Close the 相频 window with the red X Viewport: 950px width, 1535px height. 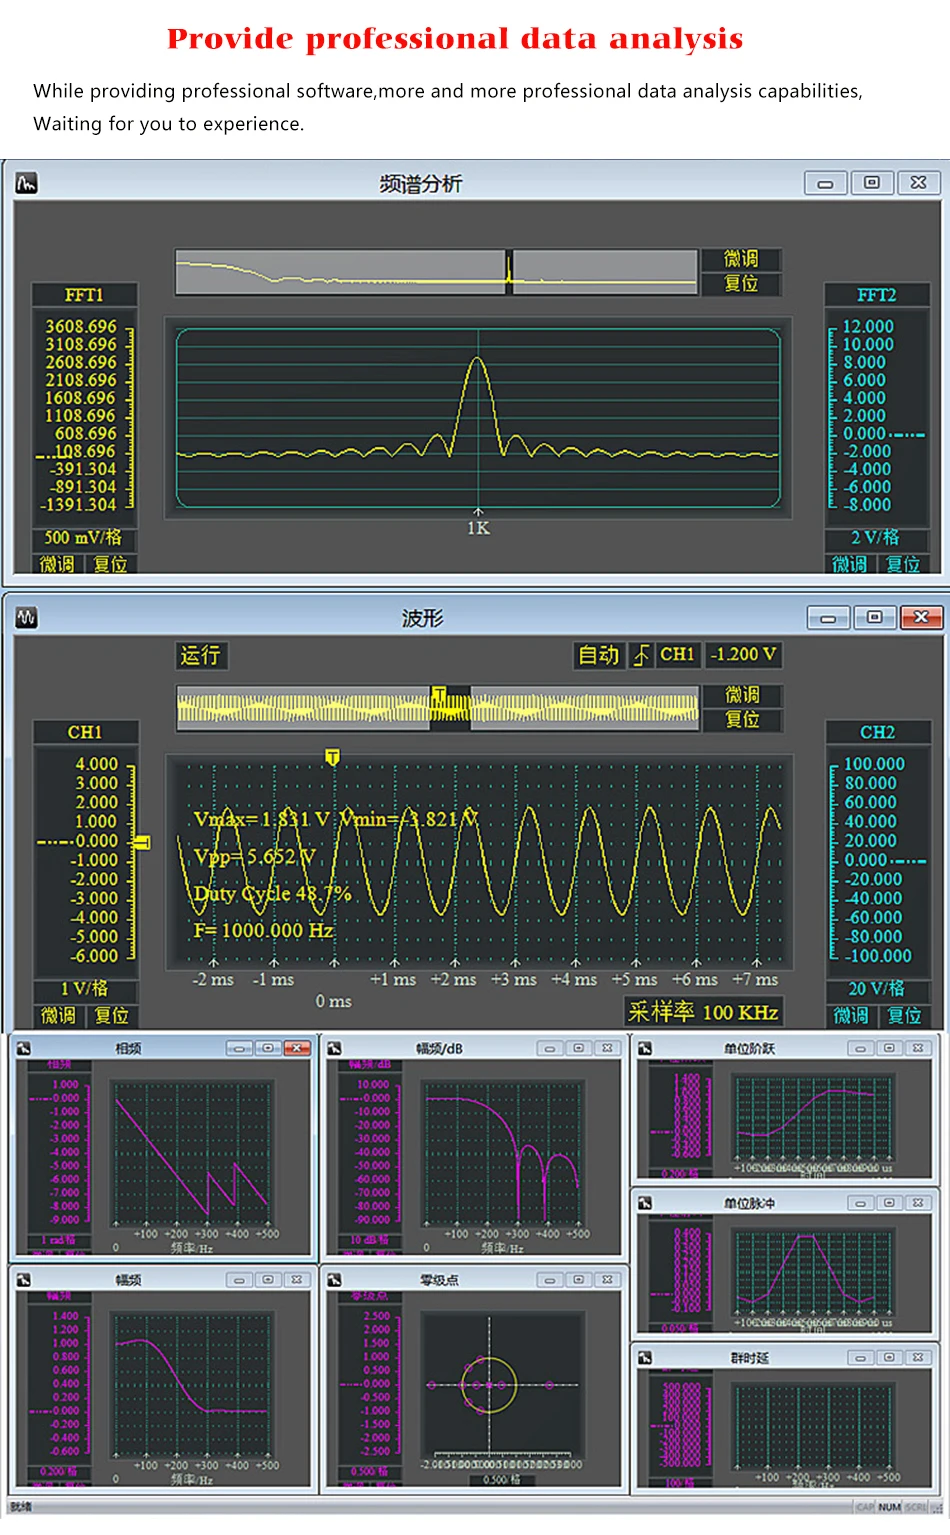click(x=298, y=1048)
